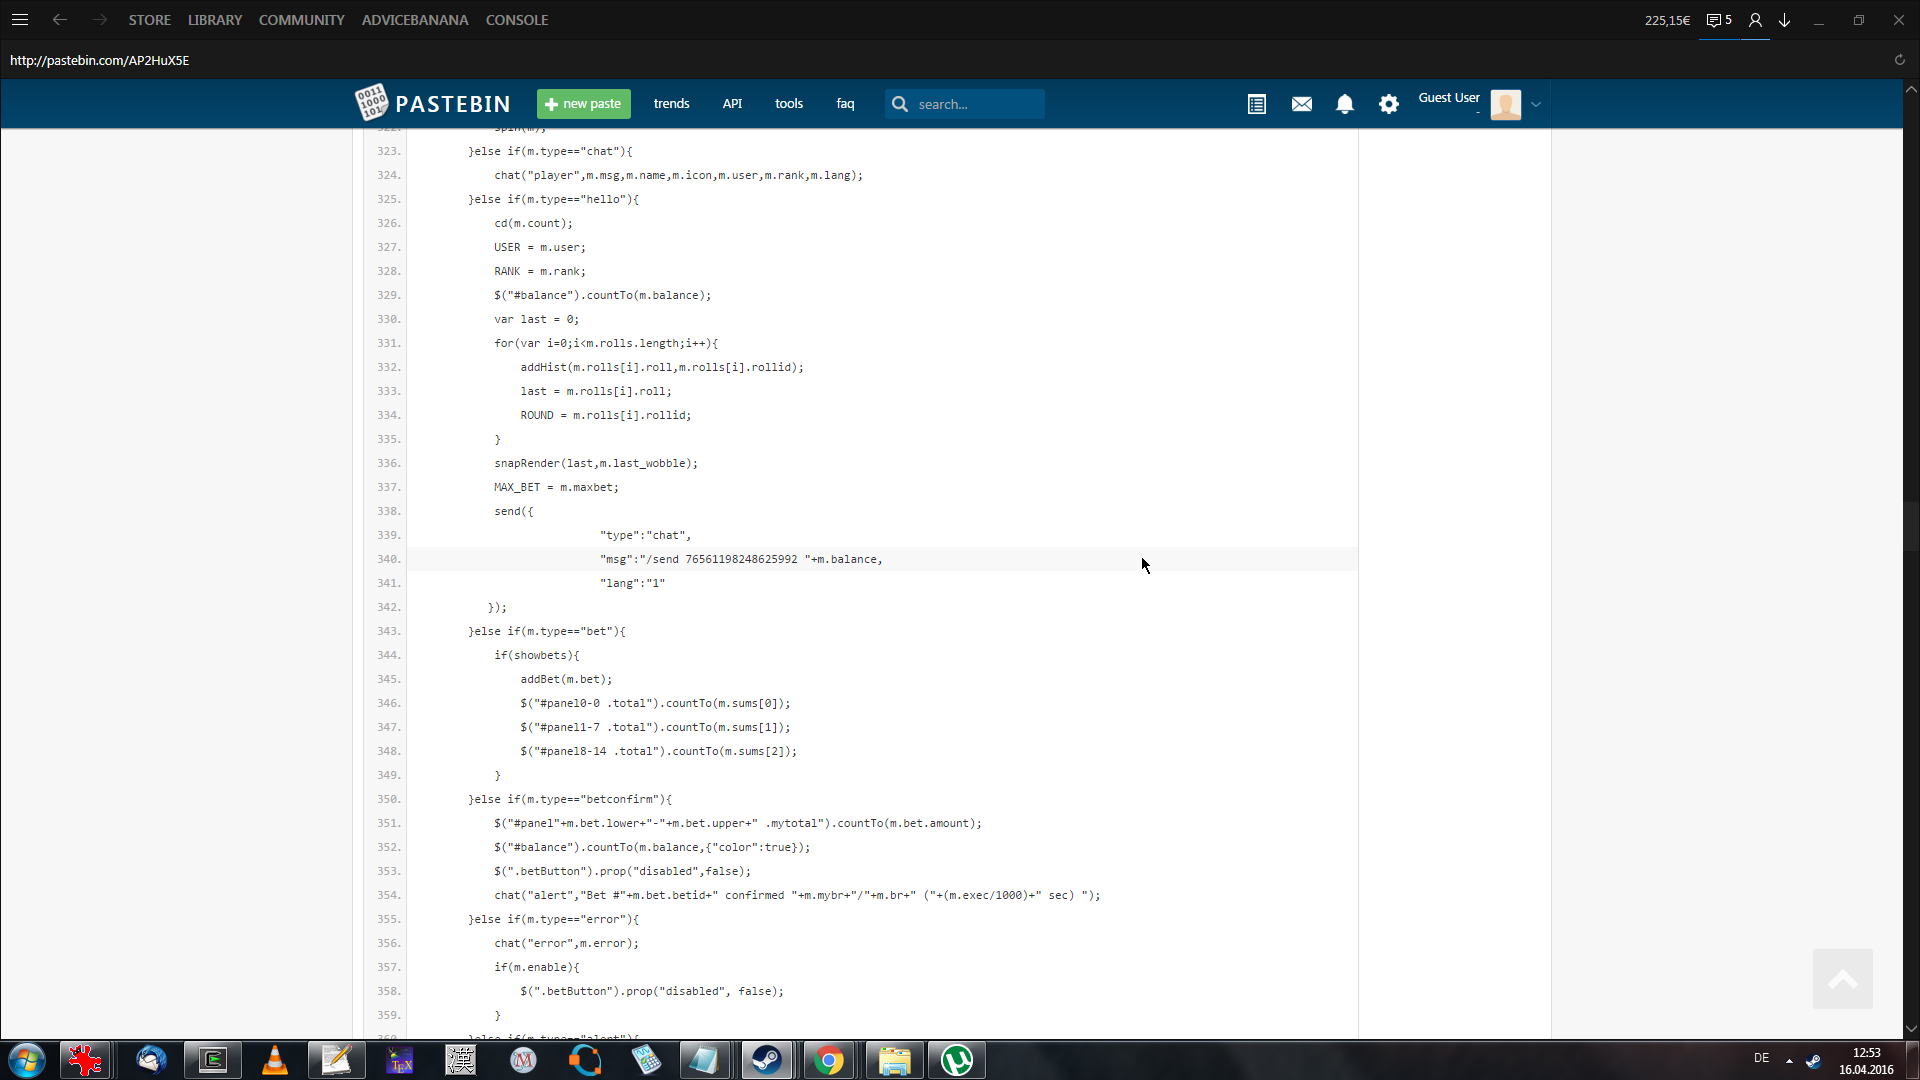Open Google Chrome from the taskbar

click(x=828, y=1060)
